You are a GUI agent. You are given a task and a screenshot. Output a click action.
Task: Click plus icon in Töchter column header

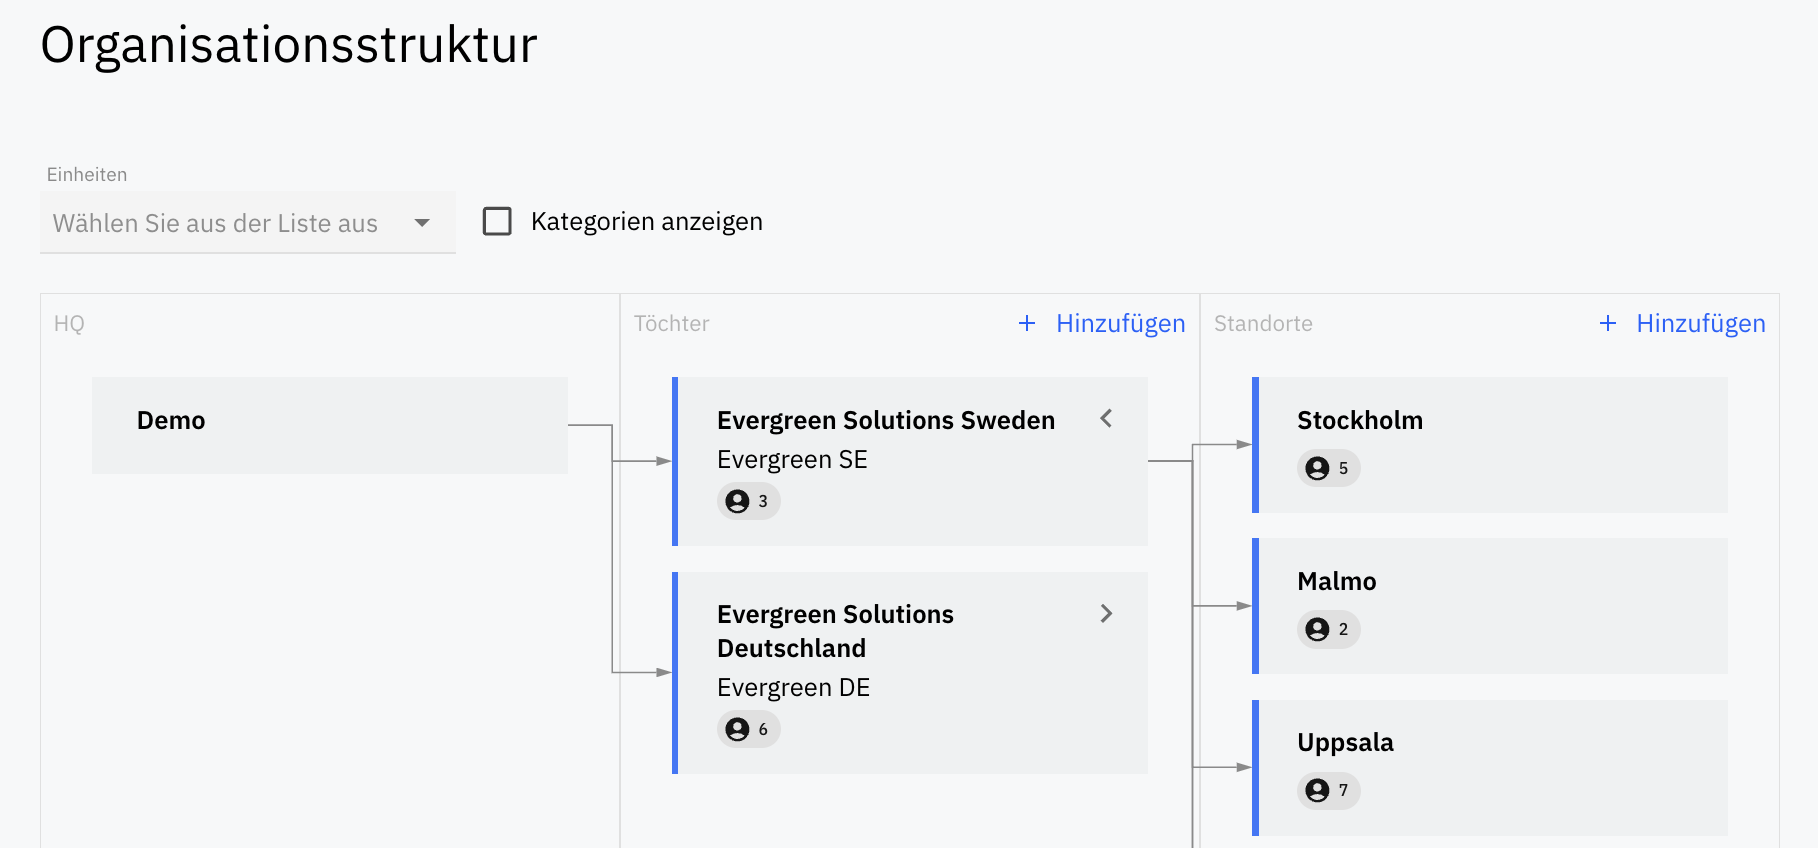(x=1027, y=323)
